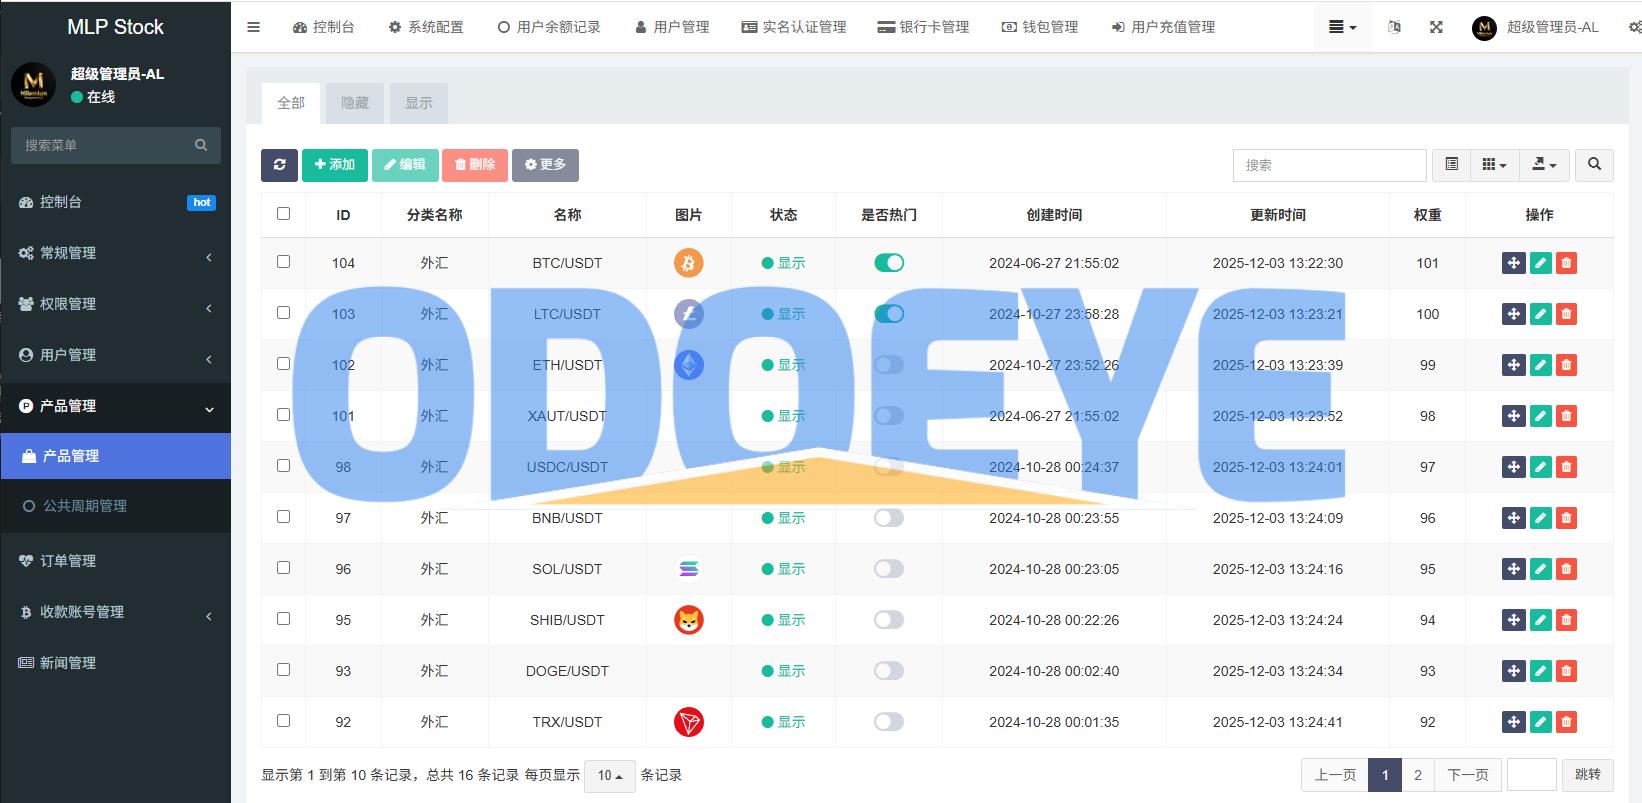This screenshot has height=803, width=1642.
Task: Click red delete icon for BTC/USDT row
Action: click(1566, 263)
